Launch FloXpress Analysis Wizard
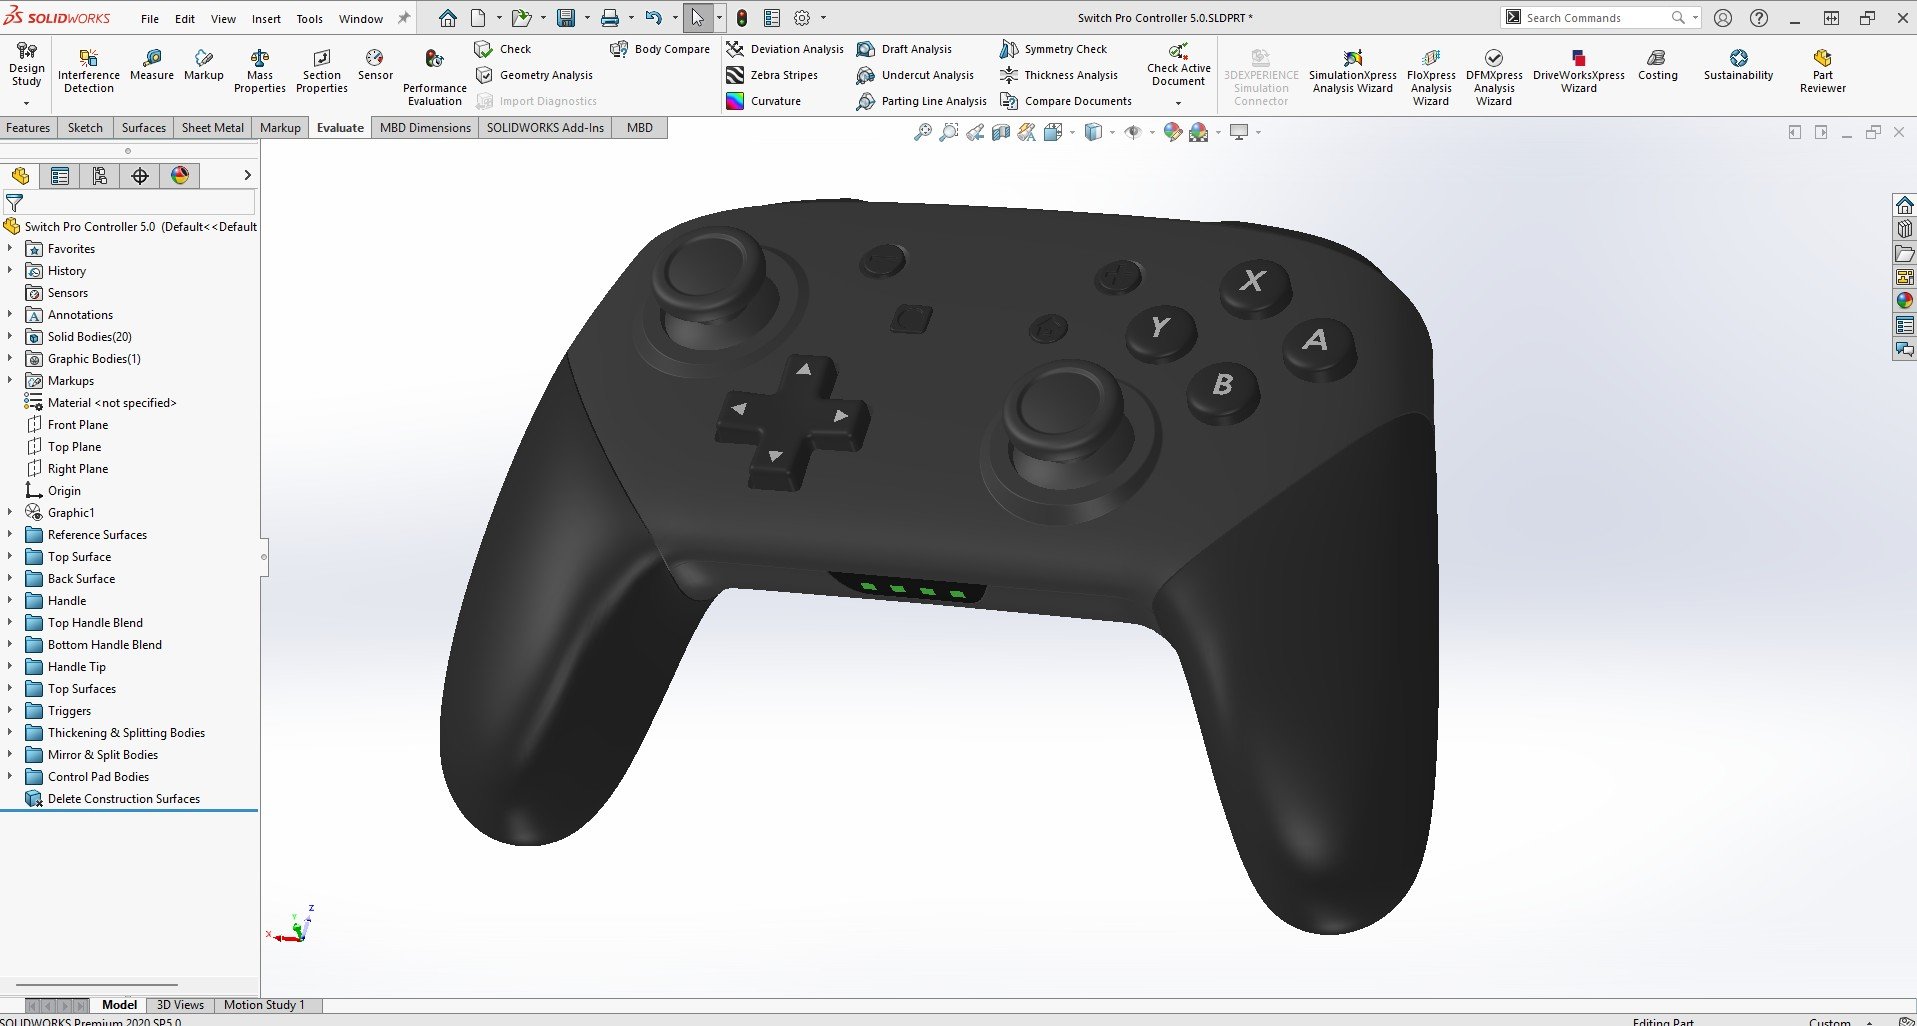Viewport: 1917px width, 1026px height. 1431,77
